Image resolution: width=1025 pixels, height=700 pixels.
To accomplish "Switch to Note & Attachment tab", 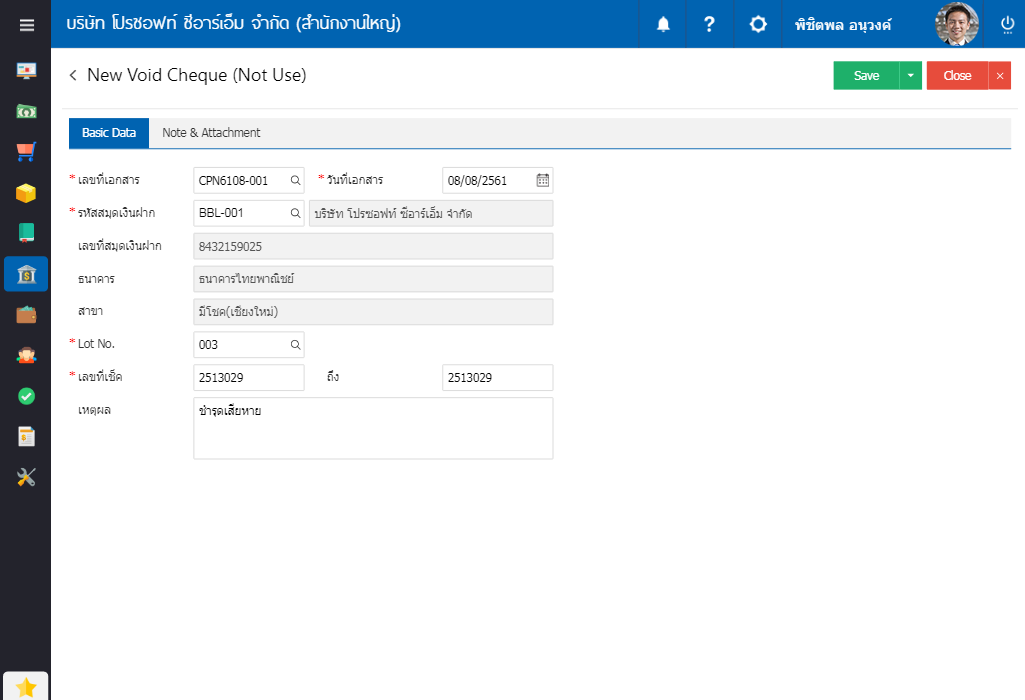I will [x=211, y=133].
